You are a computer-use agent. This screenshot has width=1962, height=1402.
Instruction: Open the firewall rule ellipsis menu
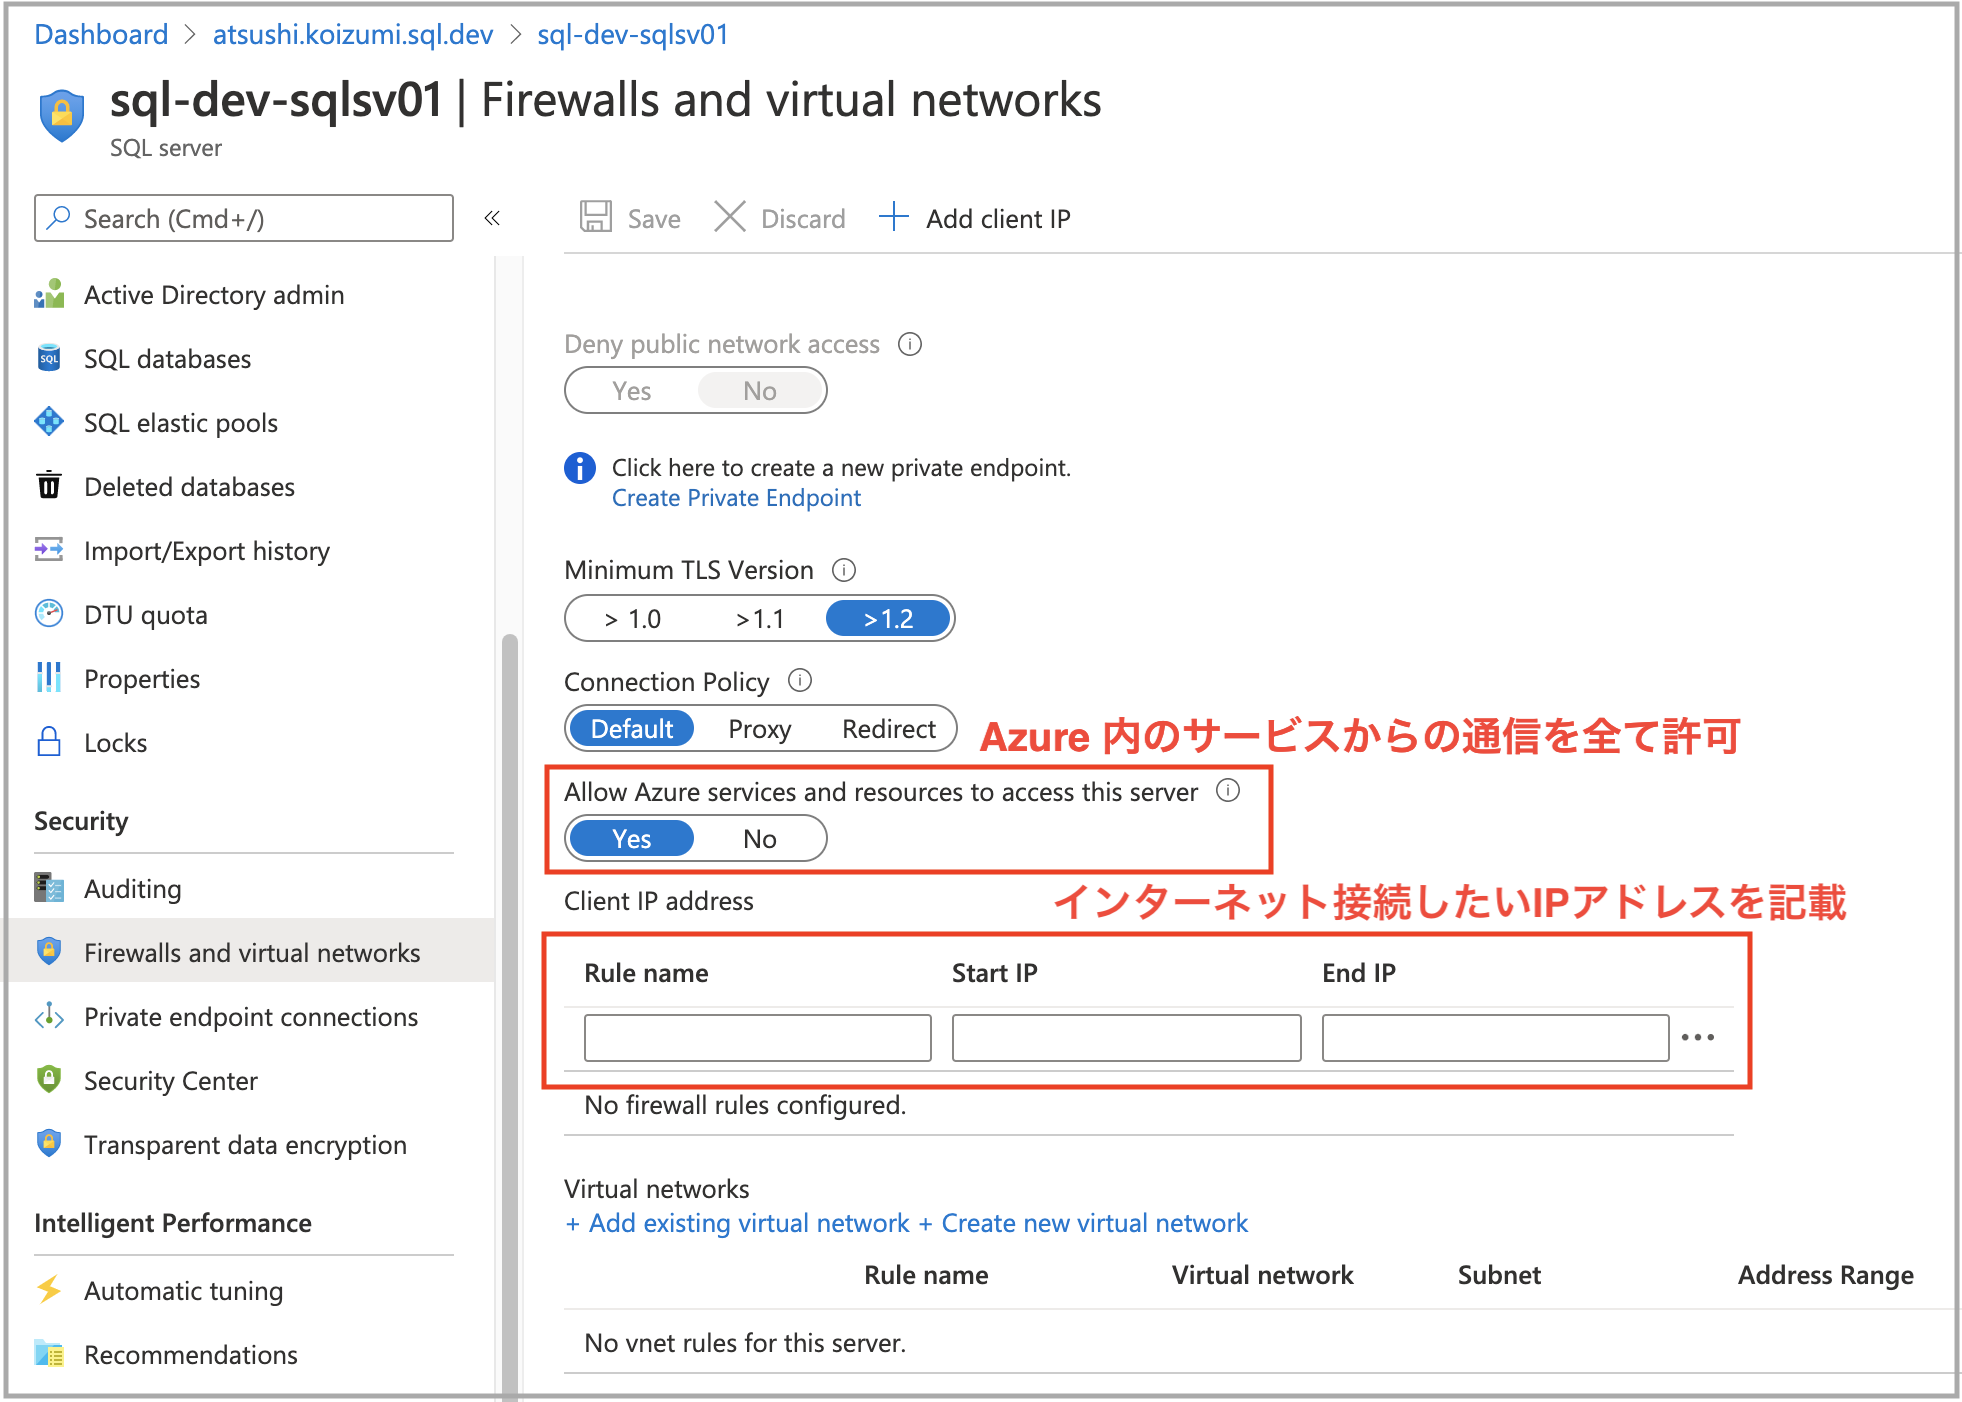click(1698, 1038)
